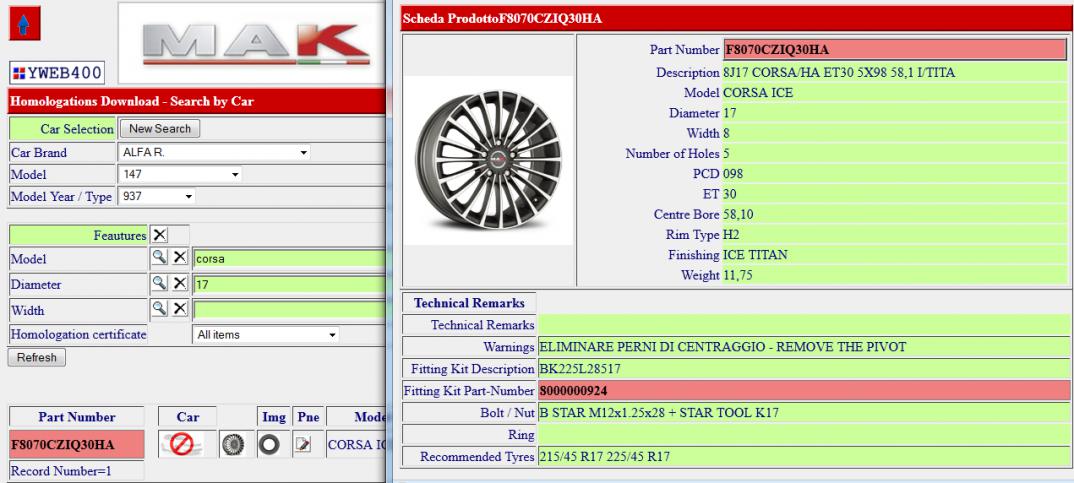1074x483 pixels.
Task: Click the Refresh button
Action: (37, 358)
